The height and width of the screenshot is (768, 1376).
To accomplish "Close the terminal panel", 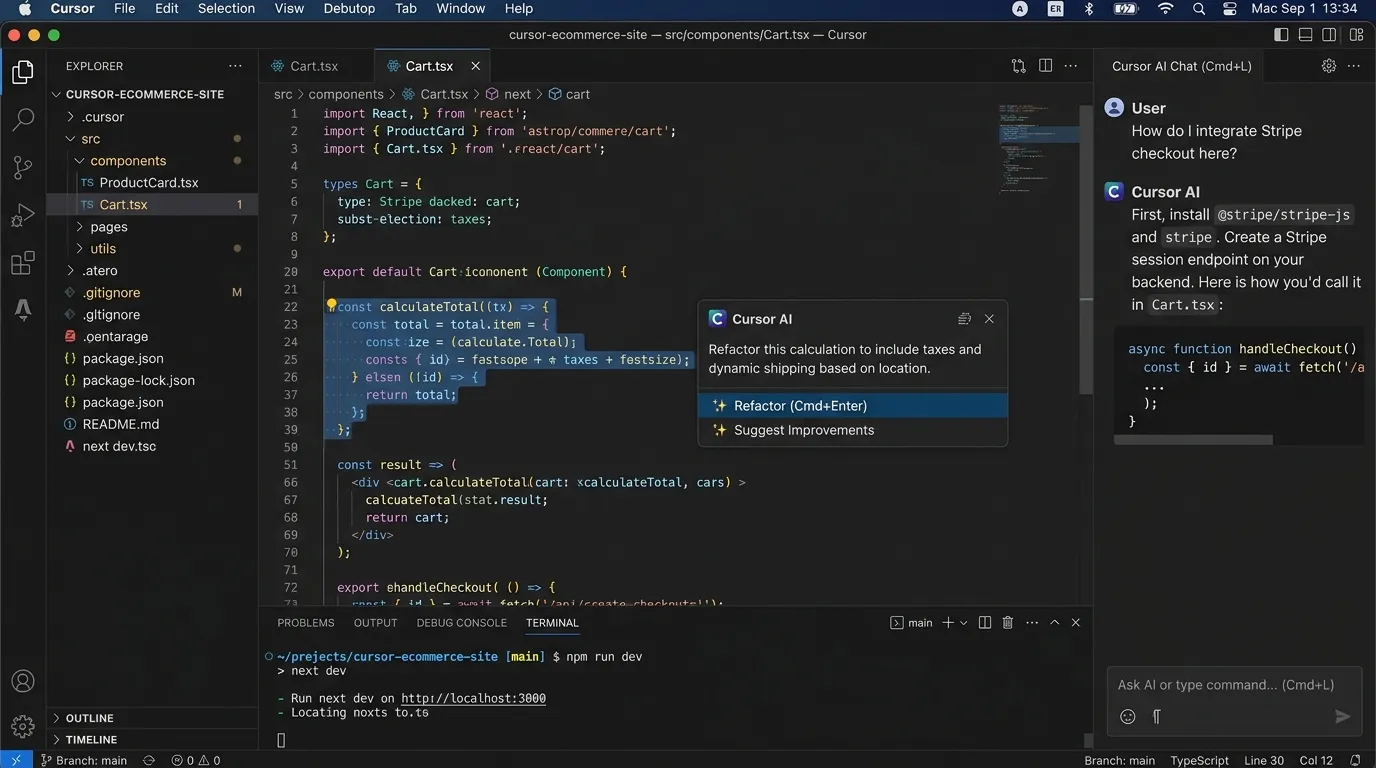I will pyautogui.click(x=1076, y=622).
